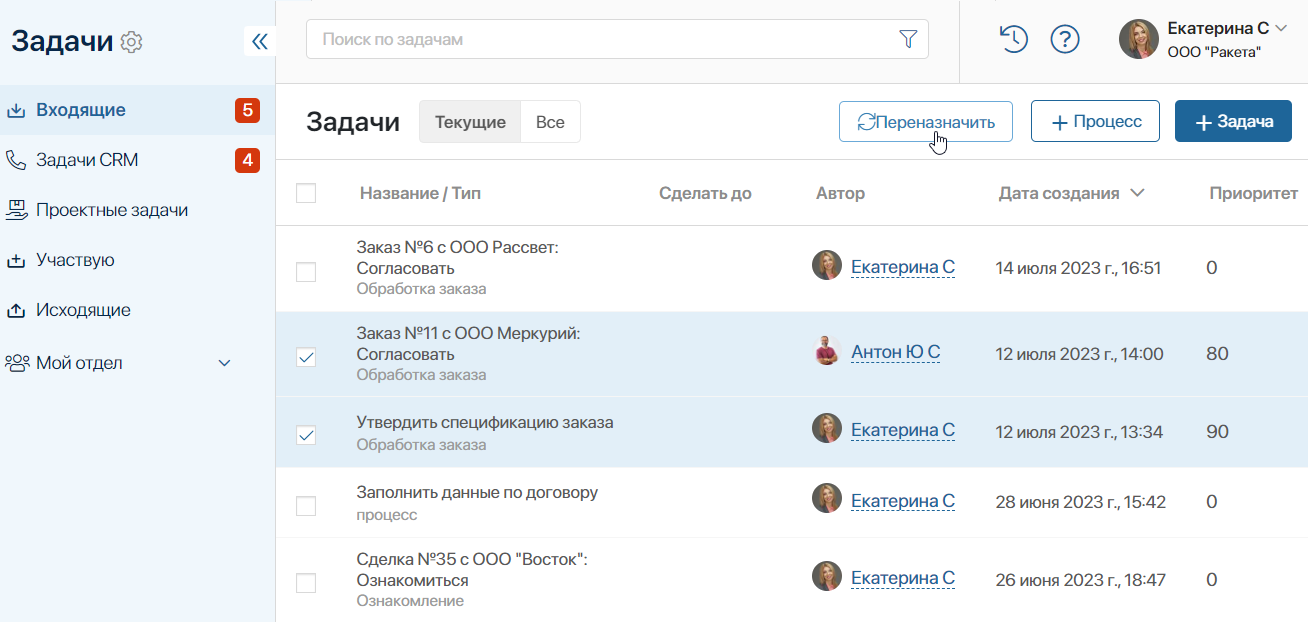Click company name ООО "Ракета"
Image resolution: width=1308 pixels, height=622 pixels.
click(x=1214, y=52)
